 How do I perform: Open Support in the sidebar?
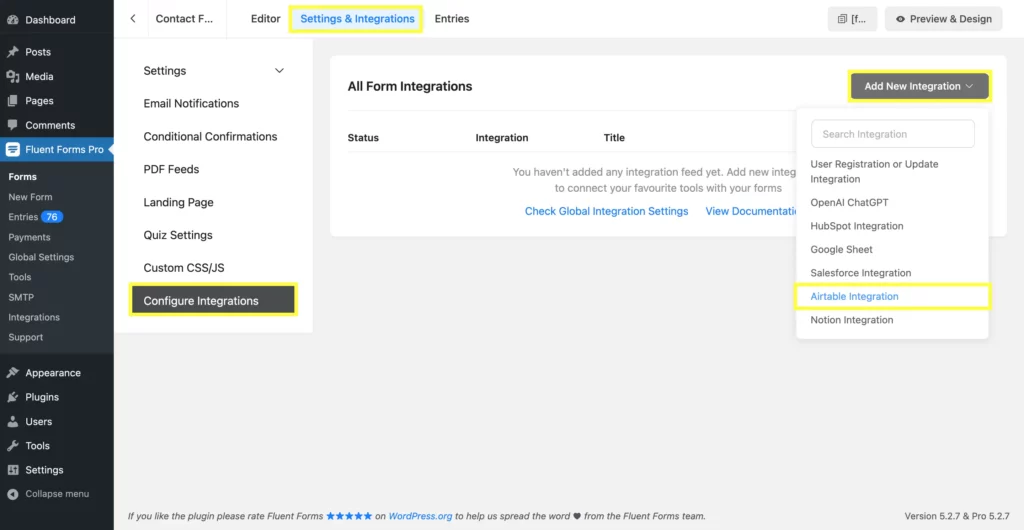pos(25,337)
